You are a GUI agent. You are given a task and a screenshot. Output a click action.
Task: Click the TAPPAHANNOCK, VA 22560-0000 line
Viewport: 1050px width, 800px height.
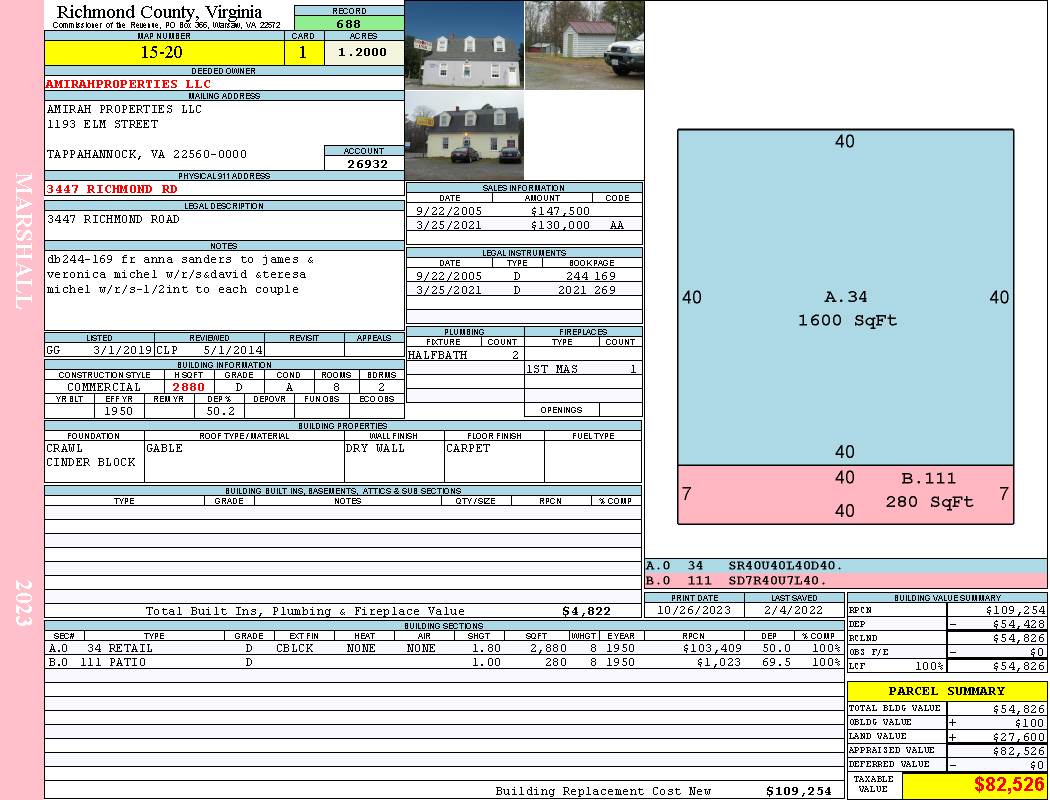(147, 154)
